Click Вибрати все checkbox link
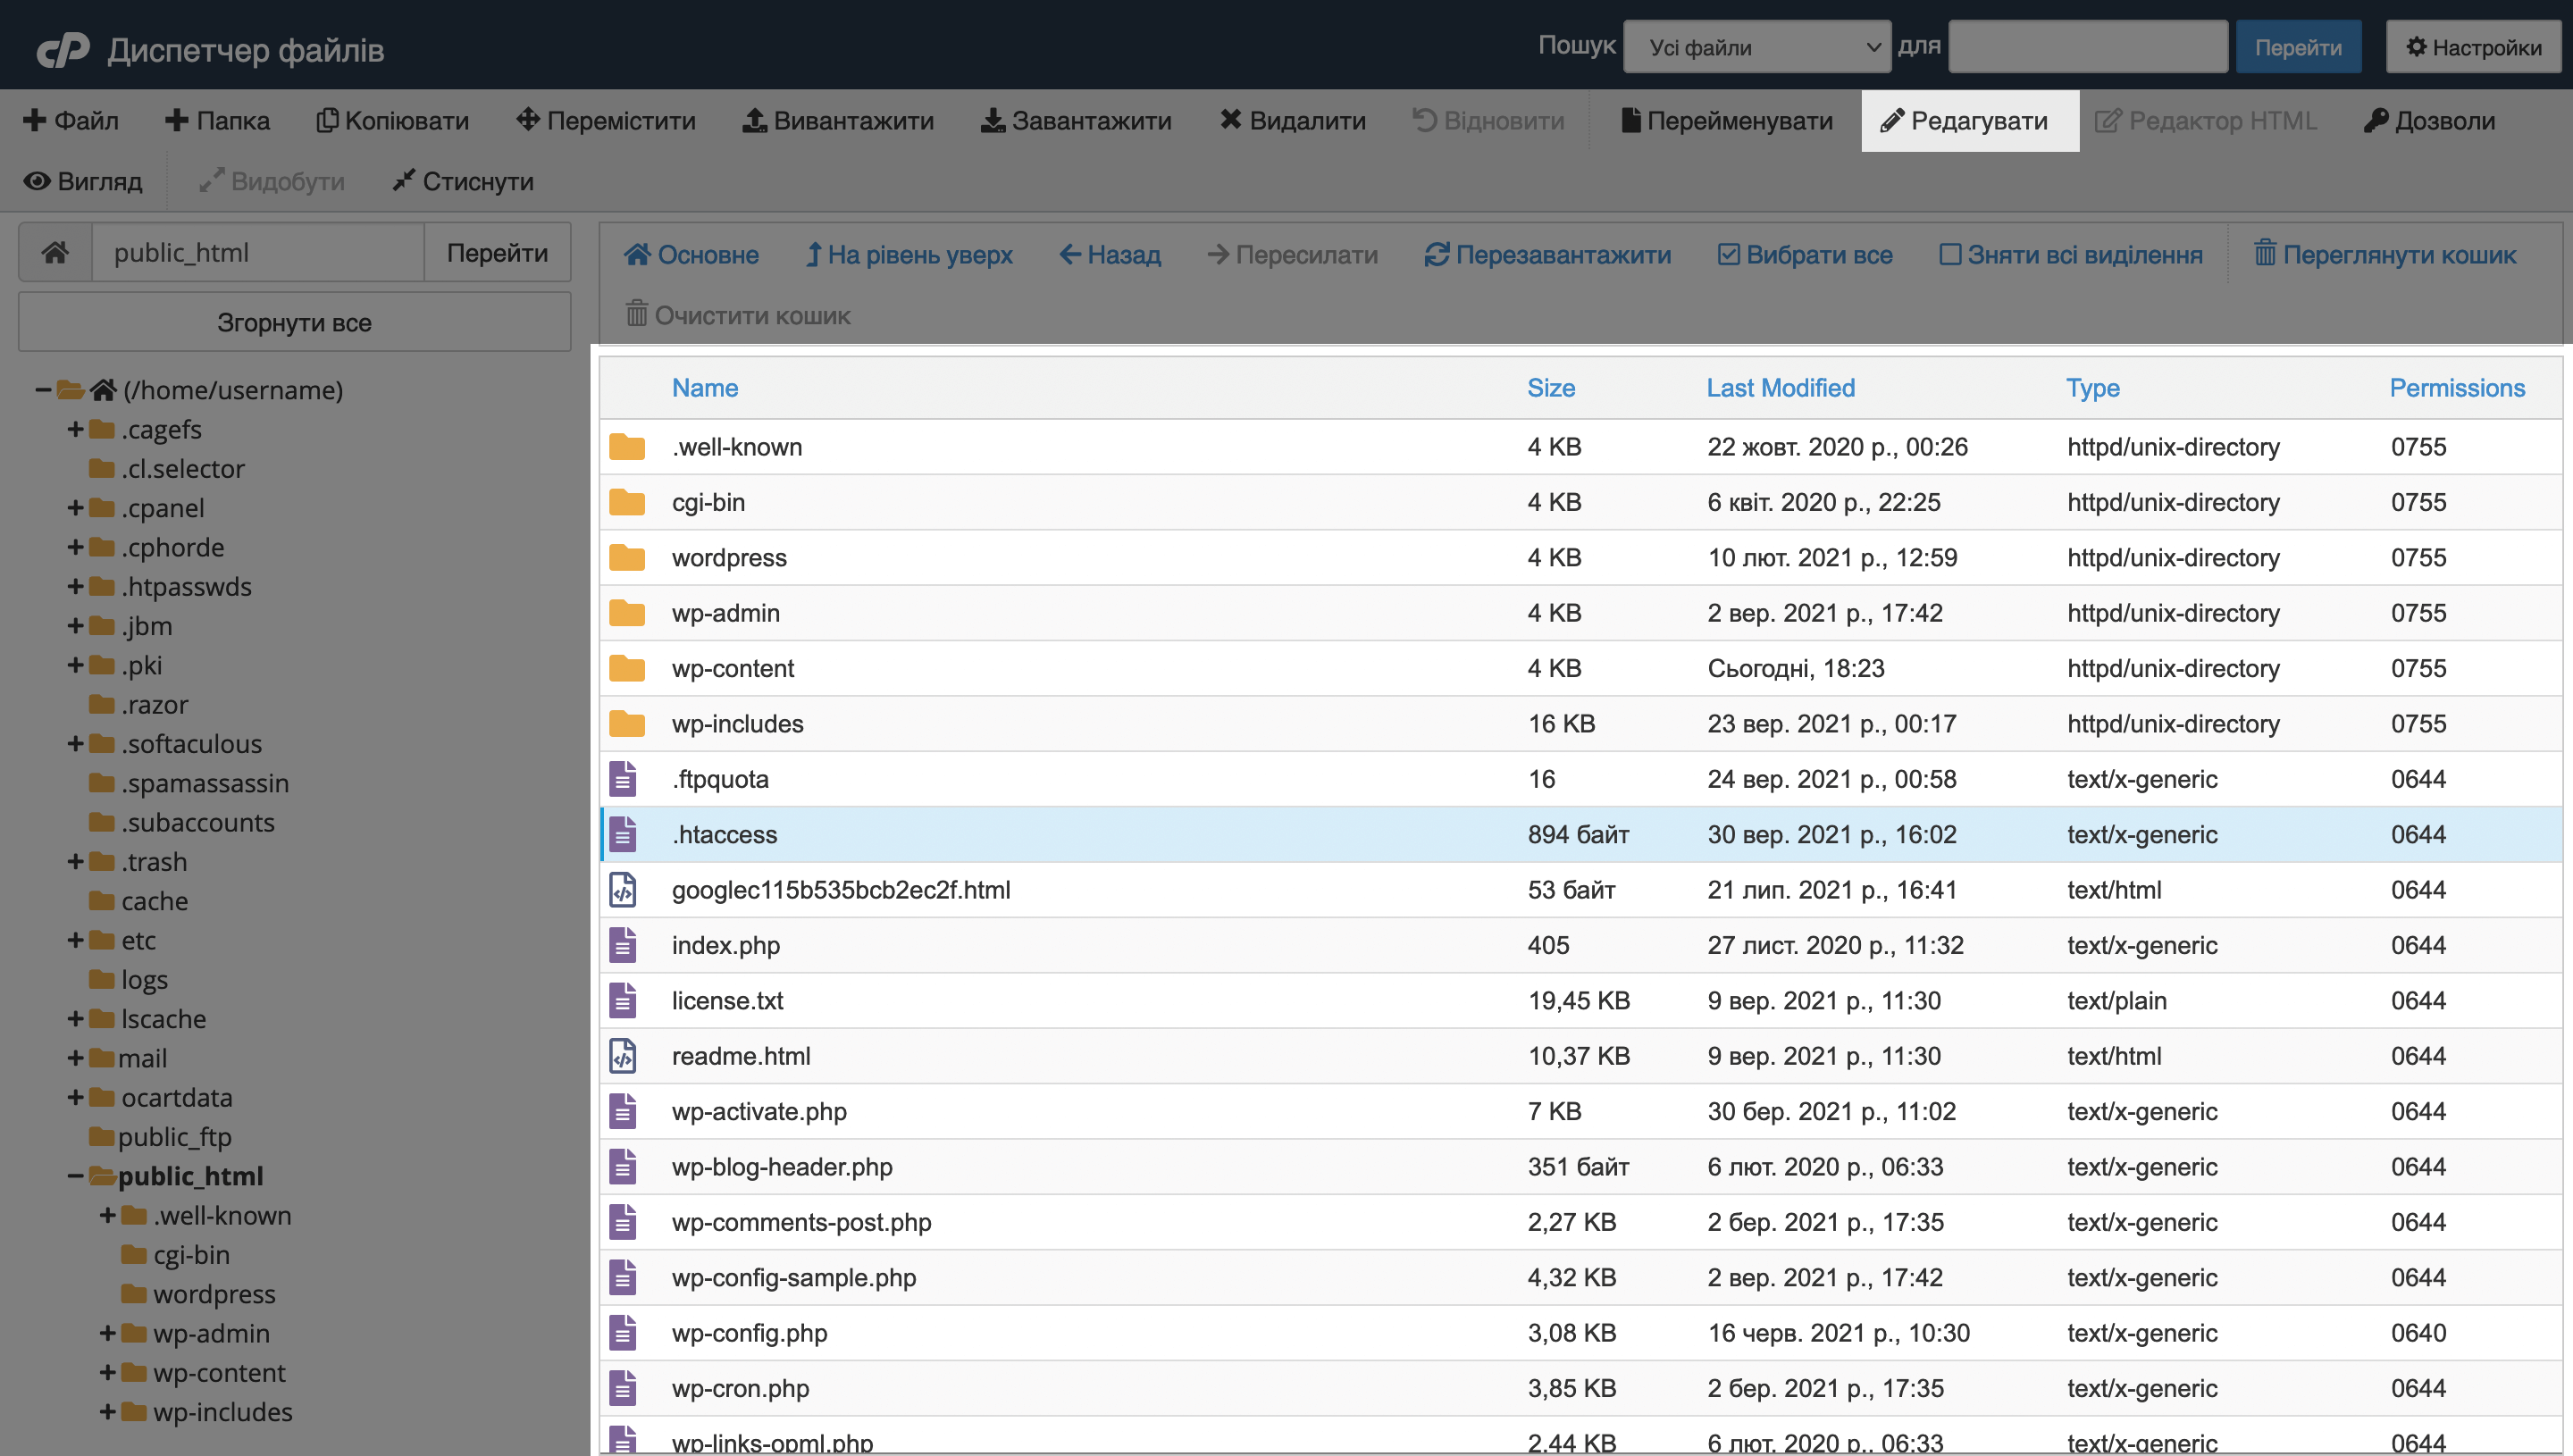This screenshot has width=2573, height=1456. [x=1805, y=255]
